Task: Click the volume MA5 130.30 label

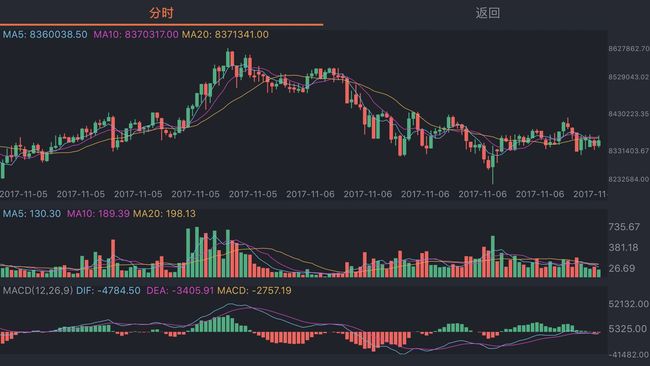Action: coord(32,213)
